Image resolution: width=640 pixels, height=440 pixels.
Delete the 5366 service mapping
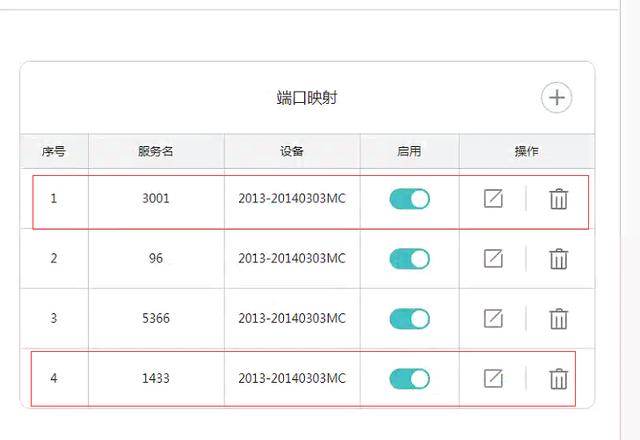click(x=558, y=319)
